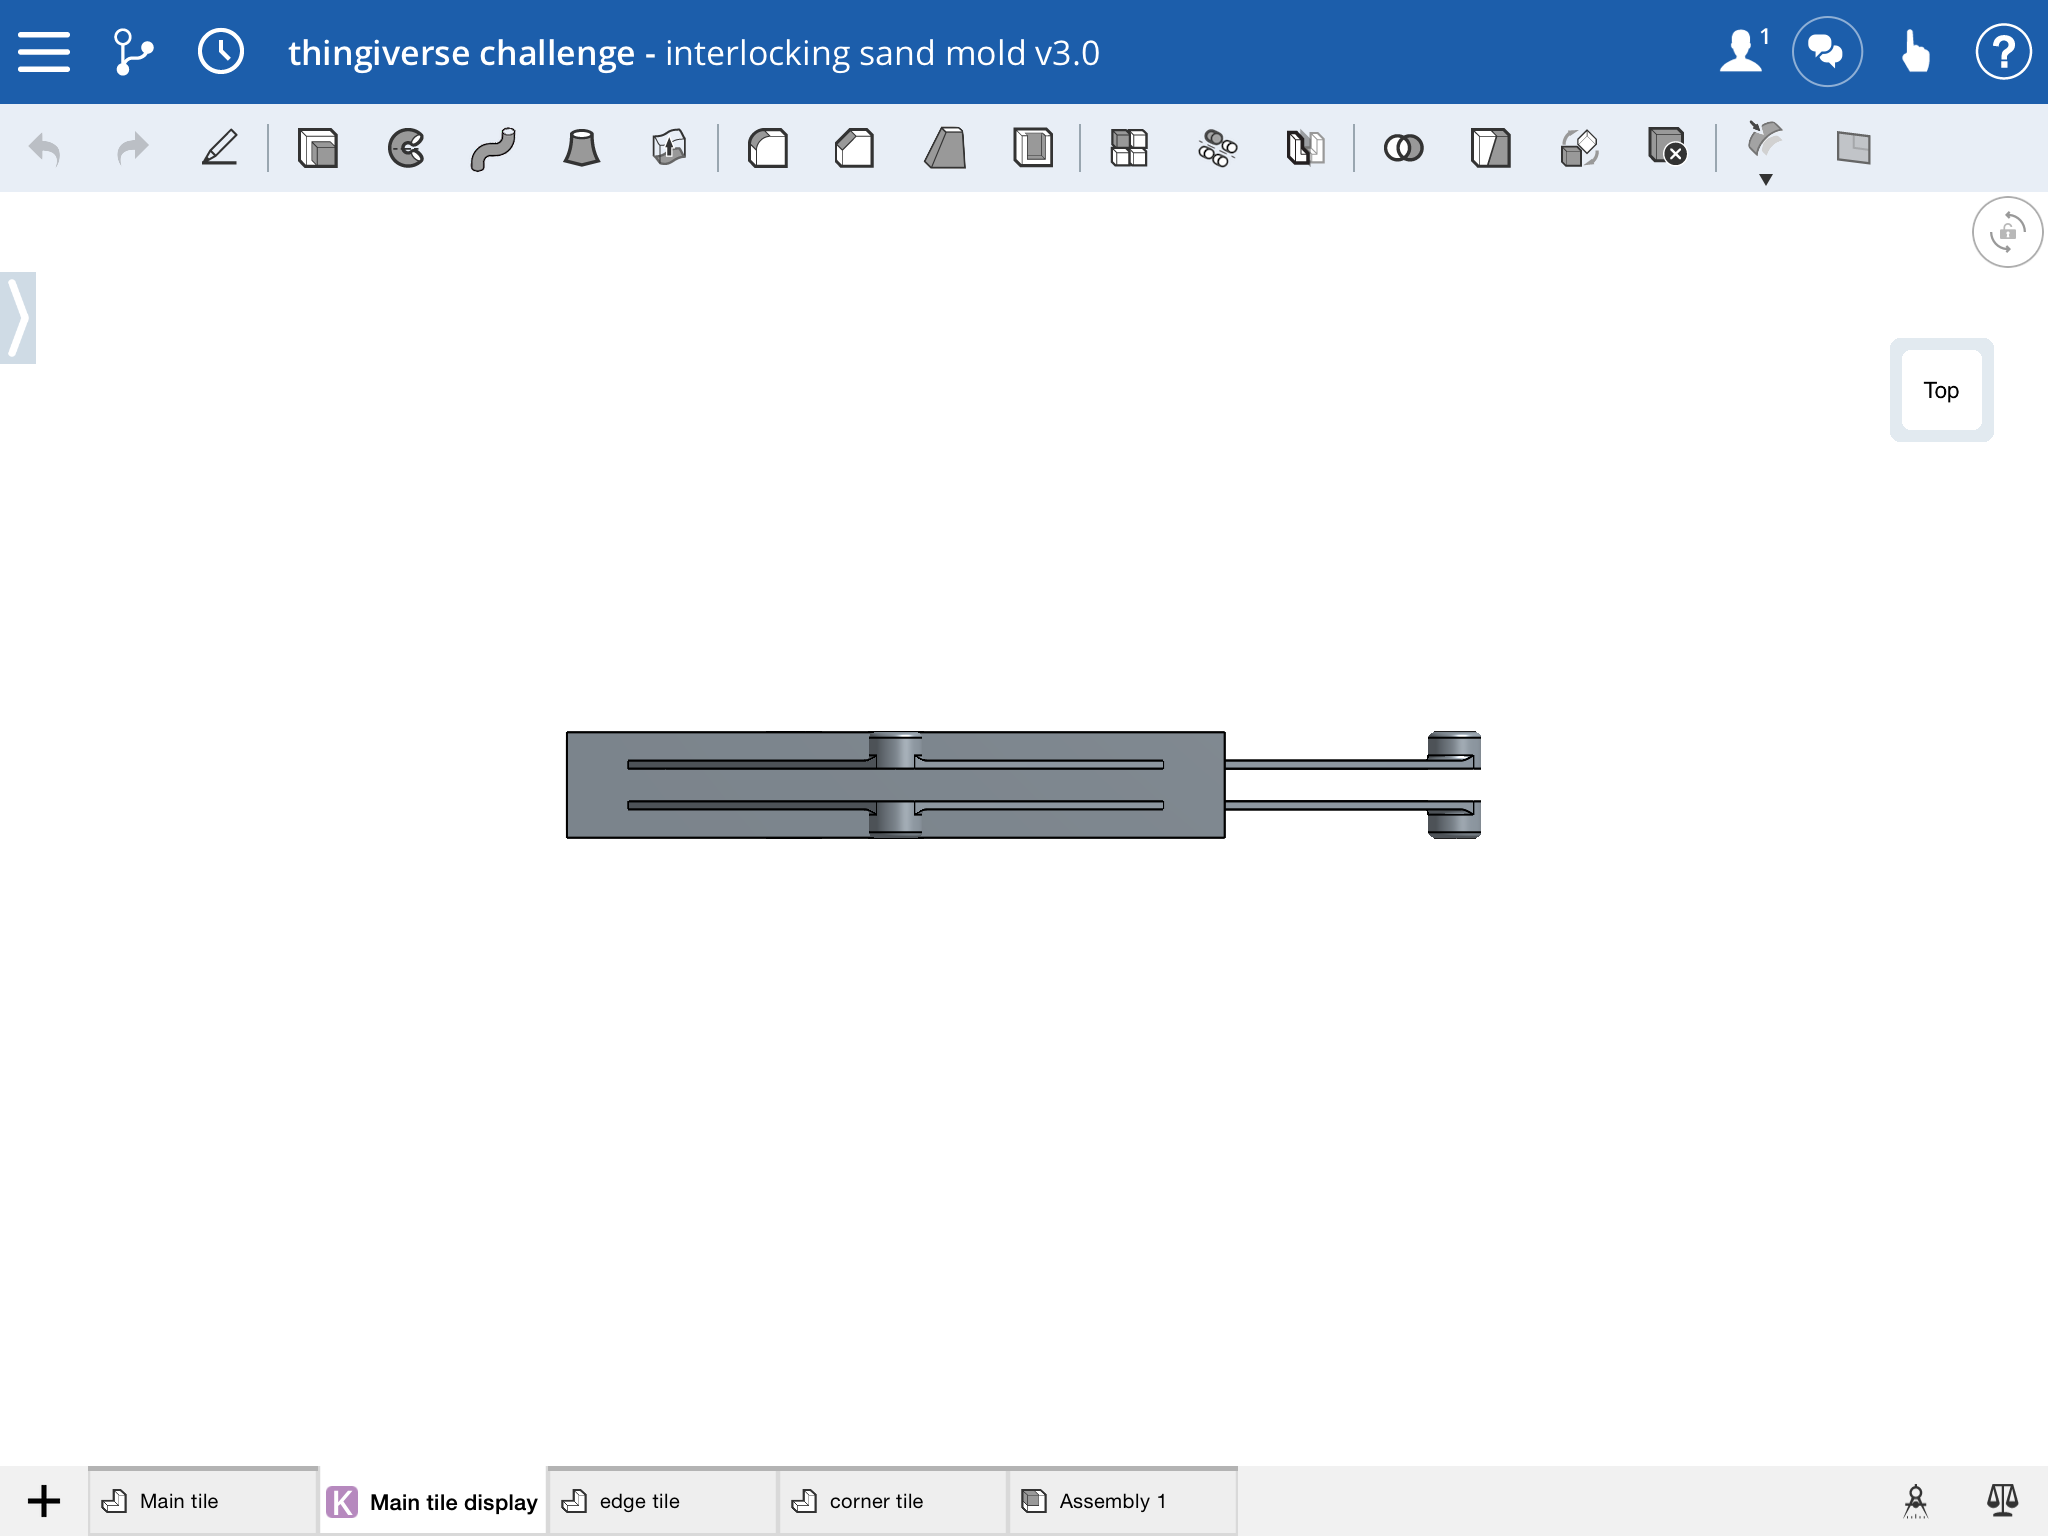Open the measure compass icon

coord(1915,1501)
